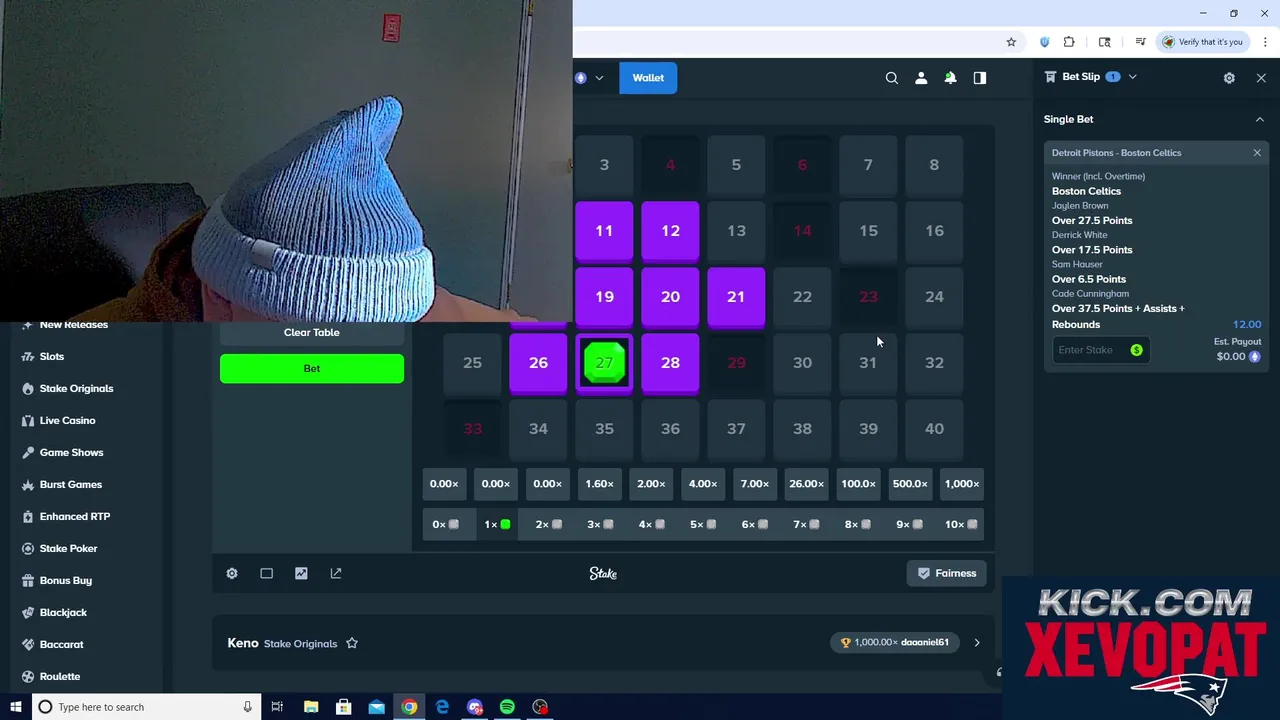This screenshot has height=720, width=1280.
Task: Open the Keno game settings gear
Action: pyautogui.click(x=232, y=573)
